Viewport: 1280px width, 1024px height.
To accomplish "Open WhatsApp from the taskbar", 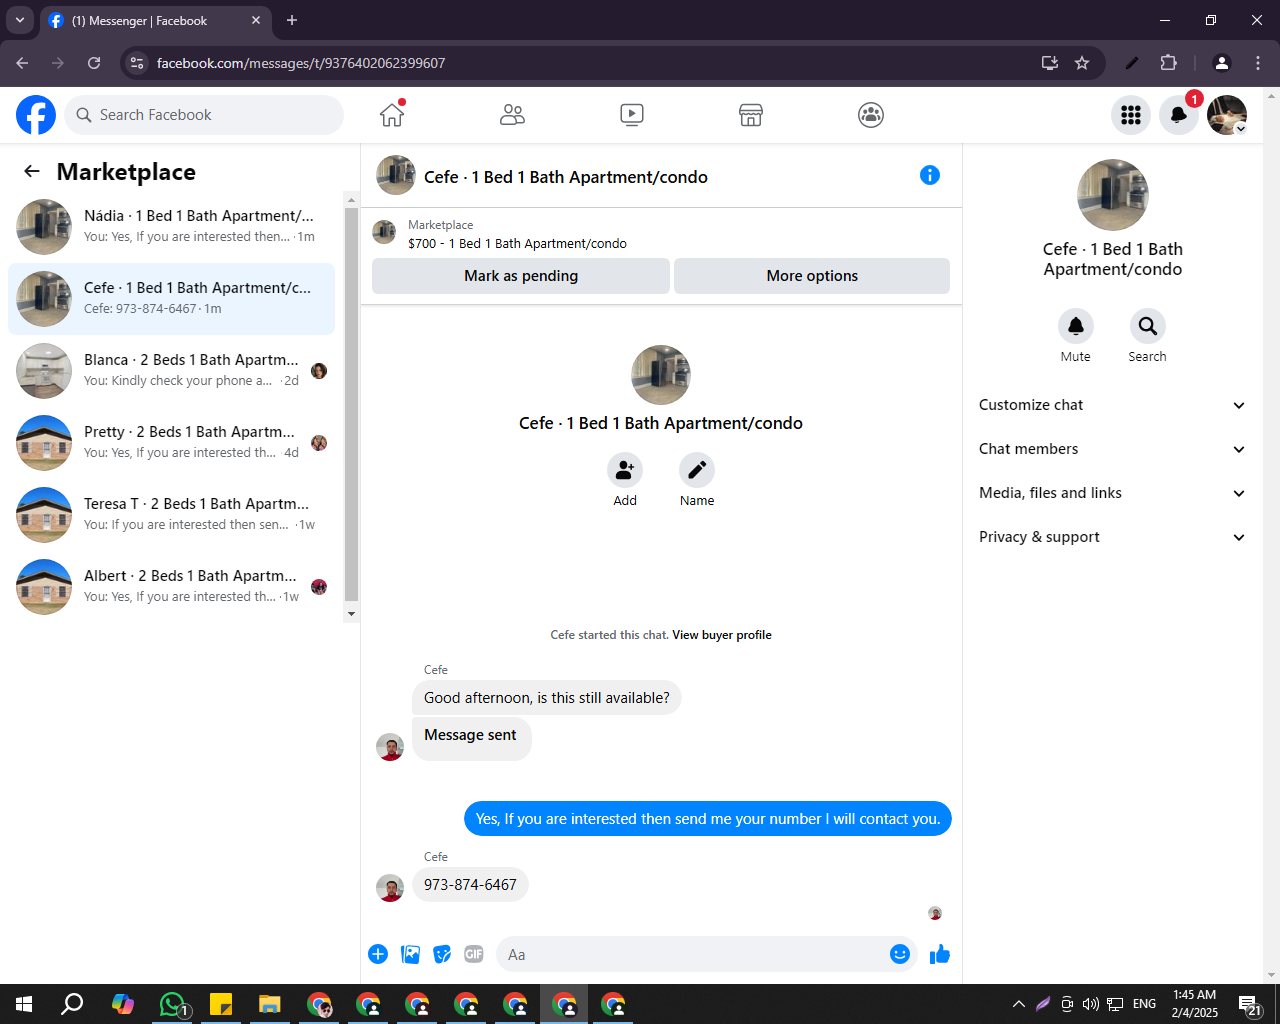I will [174, 1004].
